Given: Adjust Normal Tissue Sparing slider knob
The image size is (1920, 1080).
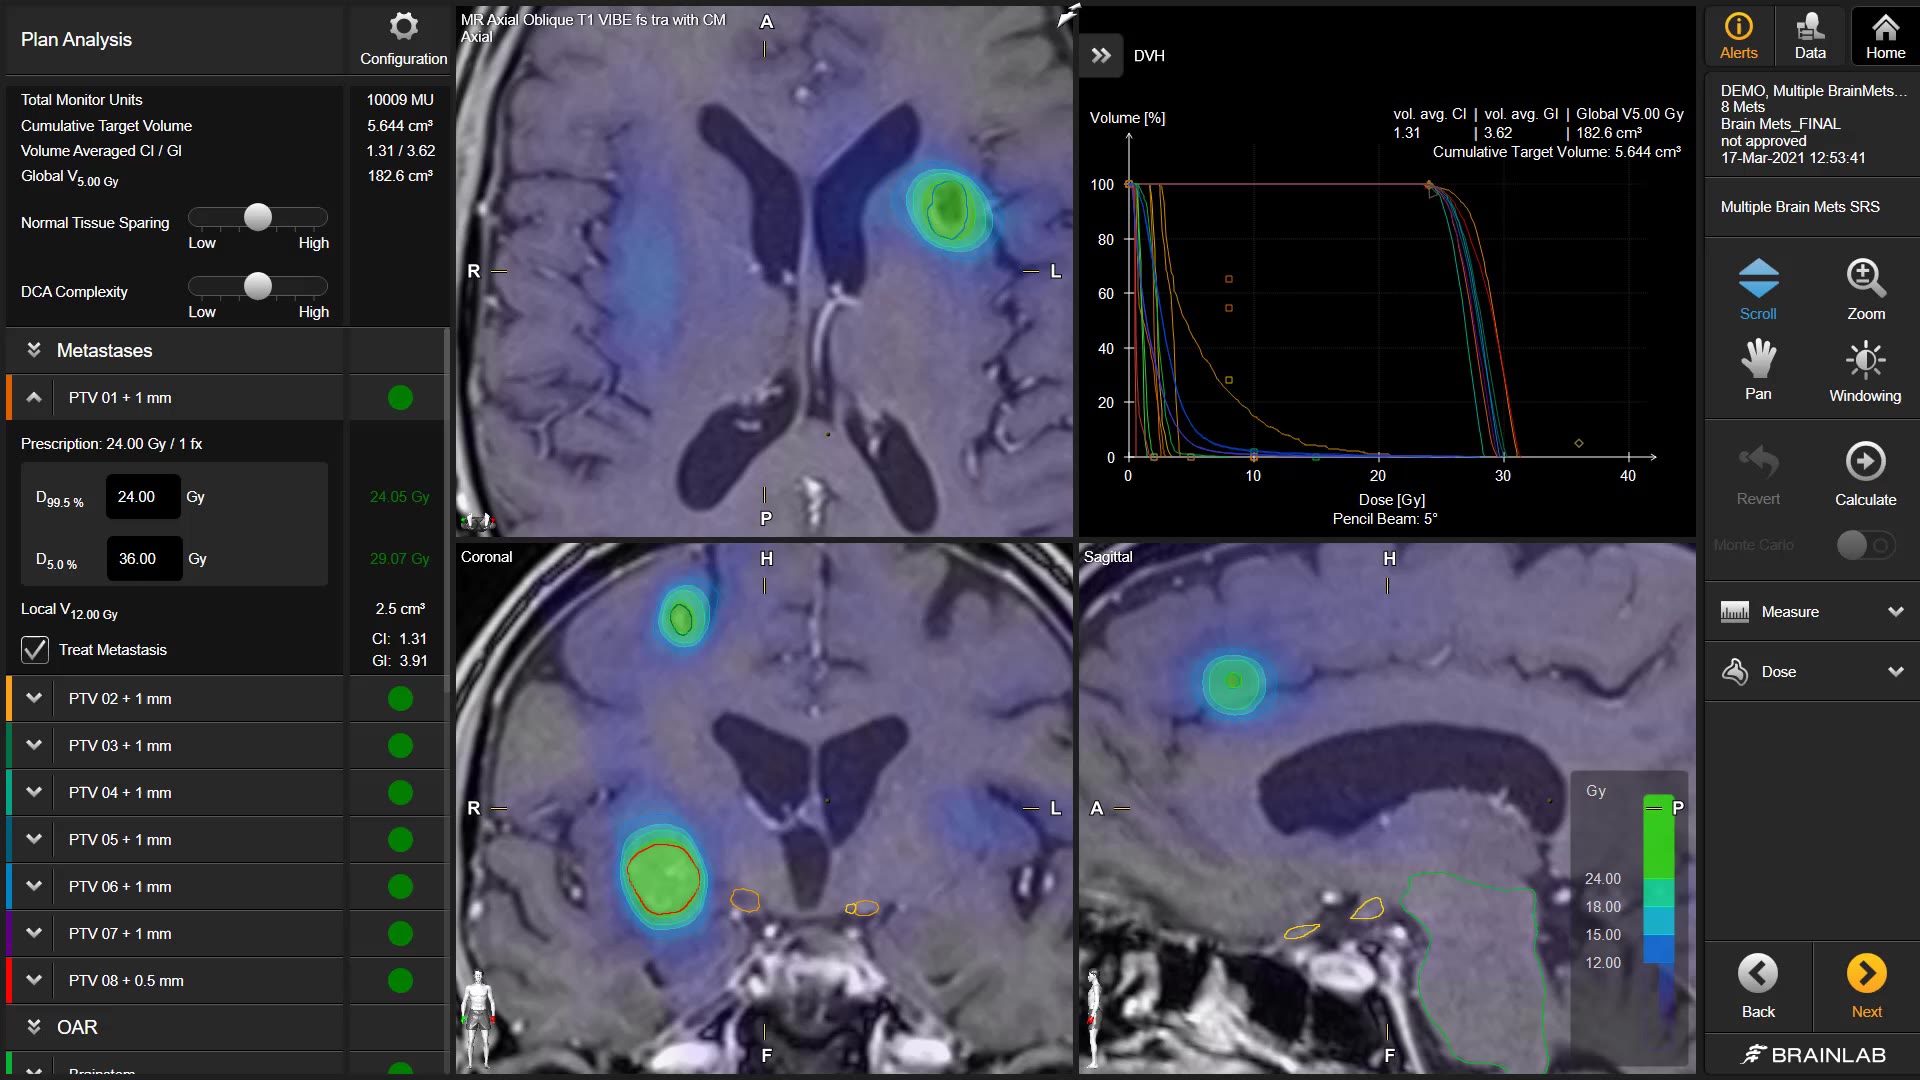Looking at the screenshot, I should point(258,217).
